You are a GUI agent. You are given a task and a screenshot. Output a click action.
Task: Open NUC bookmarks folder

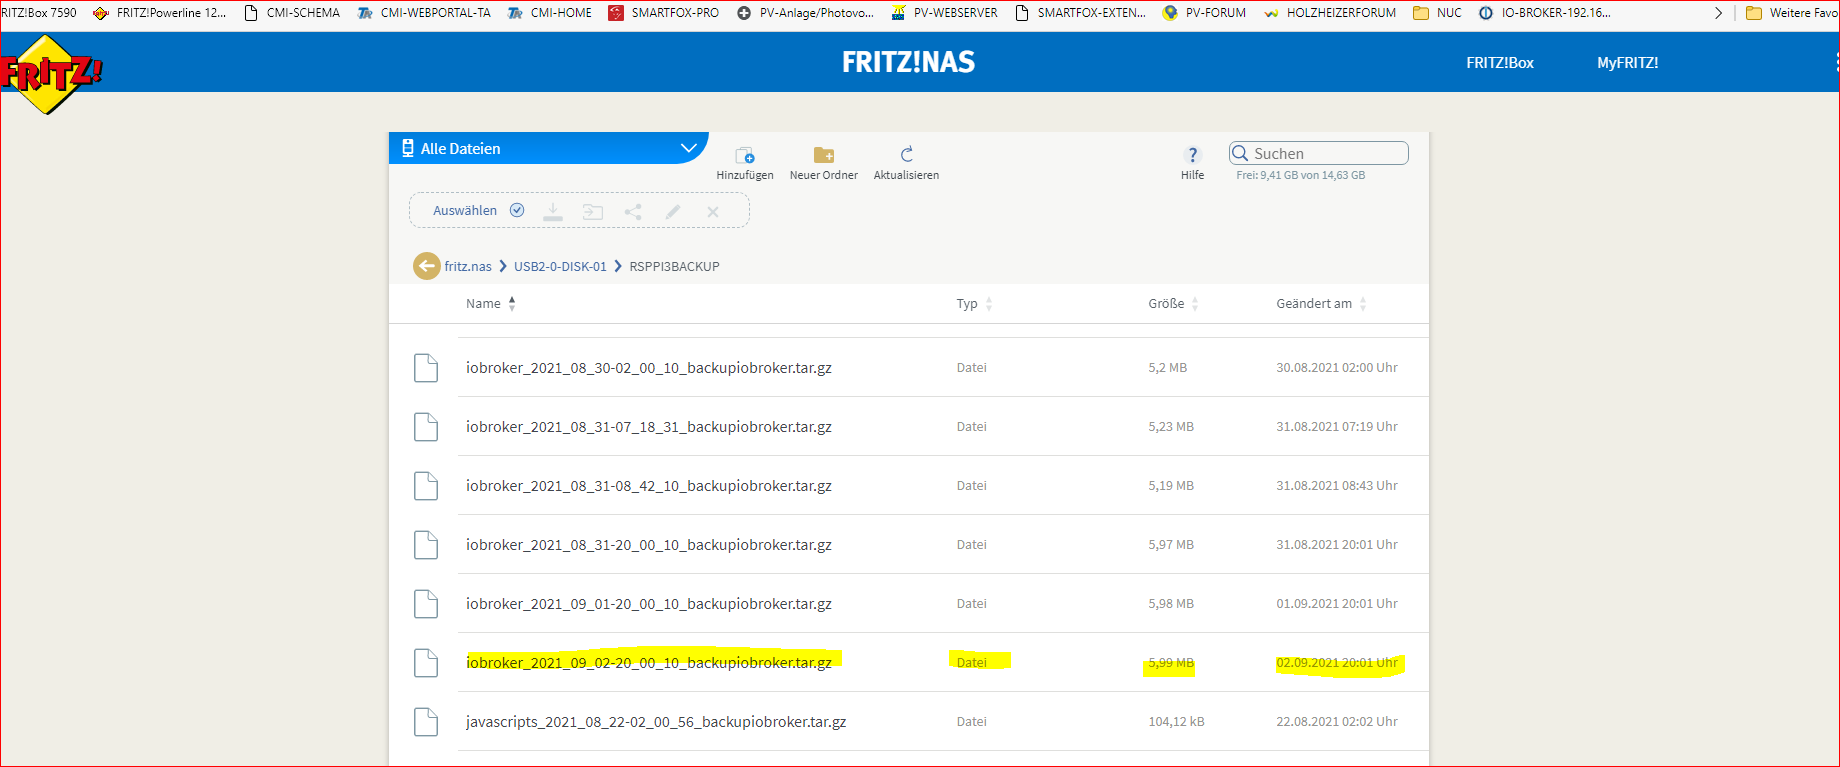tap(1437, 13)
